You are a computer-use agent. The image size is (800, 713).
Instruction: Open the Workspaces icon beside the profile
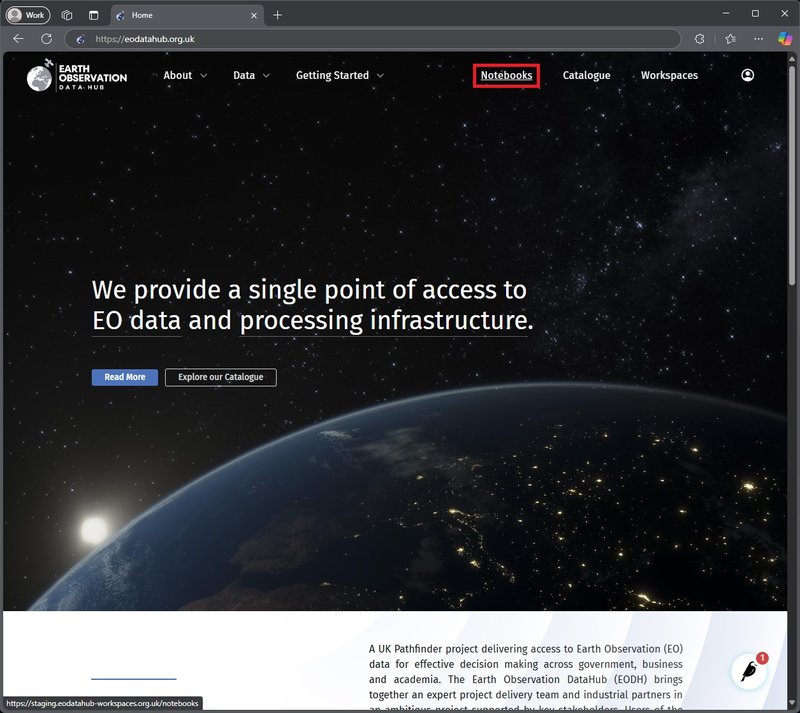point(67,15)
